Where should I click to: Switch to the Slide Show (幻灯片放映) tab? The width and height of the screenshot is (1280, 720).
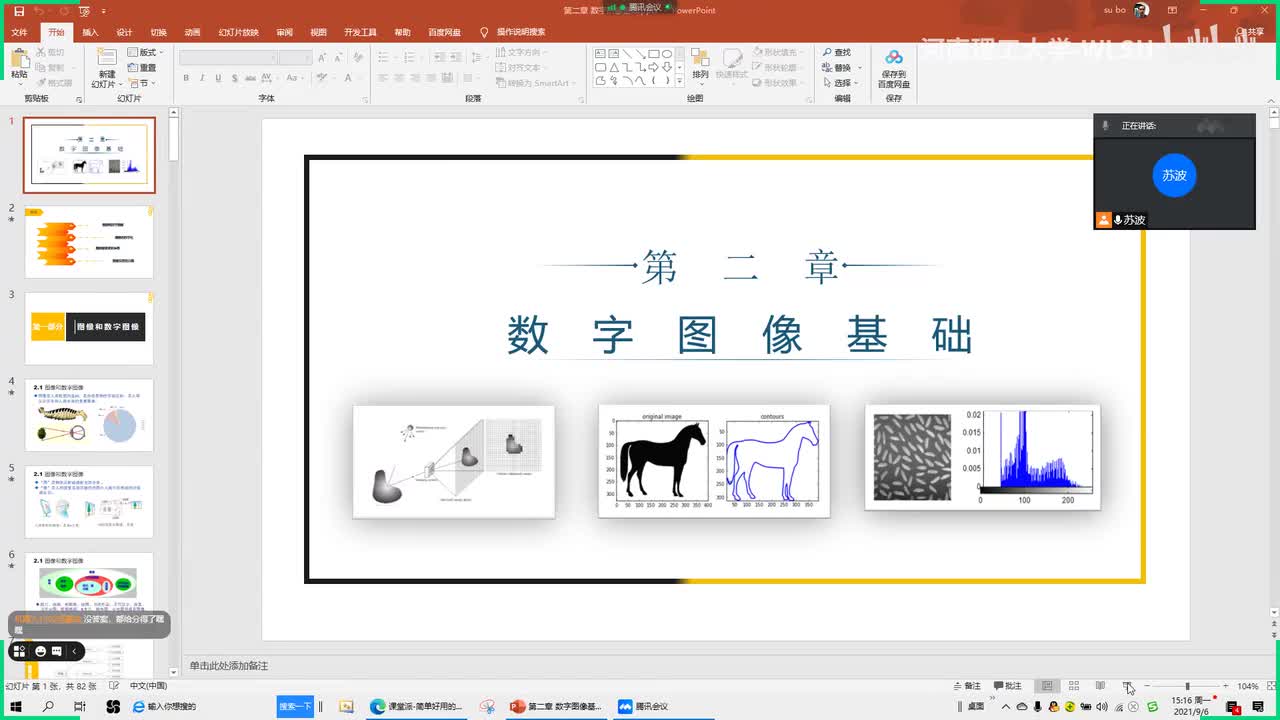pyautogui.click(x=238, y=32)
